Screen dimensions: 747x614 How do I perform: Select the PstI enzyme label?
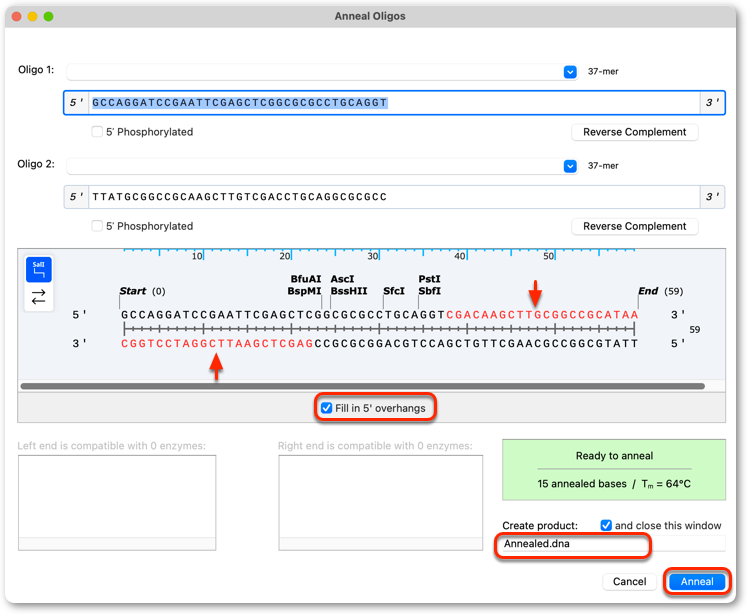(429, 279)
